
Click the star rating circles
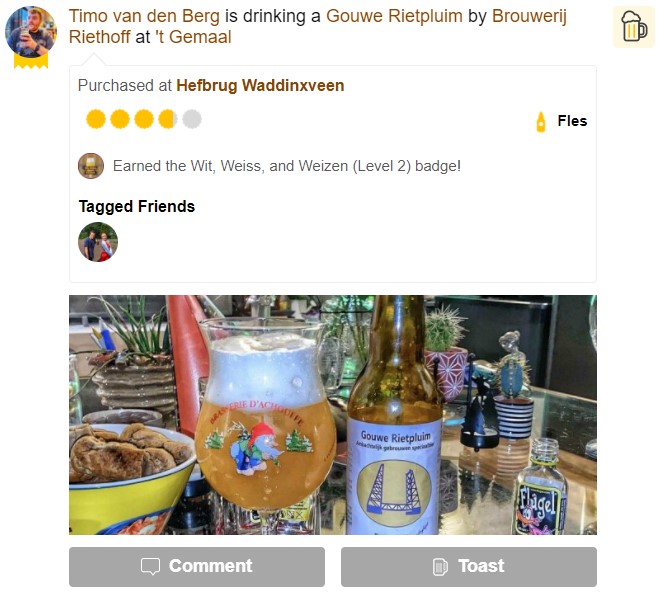click(144, 119)
